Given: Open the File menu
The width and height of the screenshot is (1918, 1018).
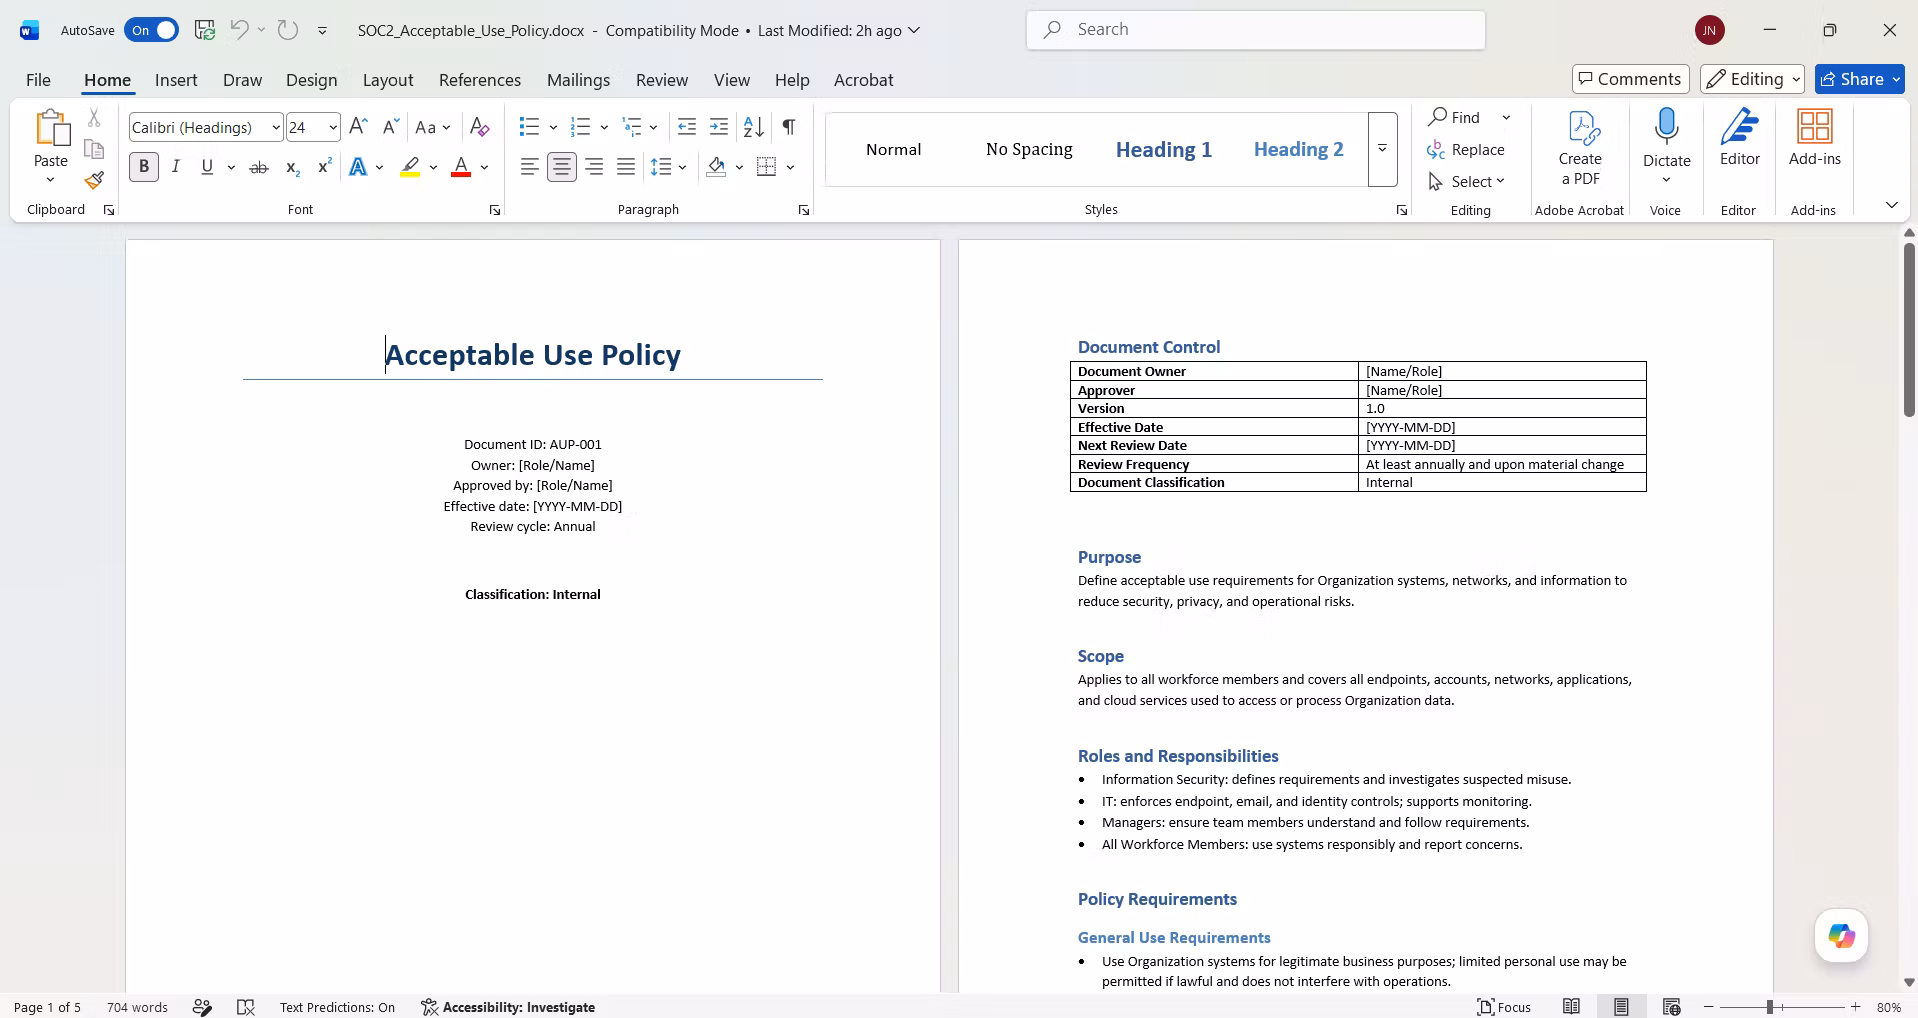Looking at the screenshot, I should pos(38,80).
